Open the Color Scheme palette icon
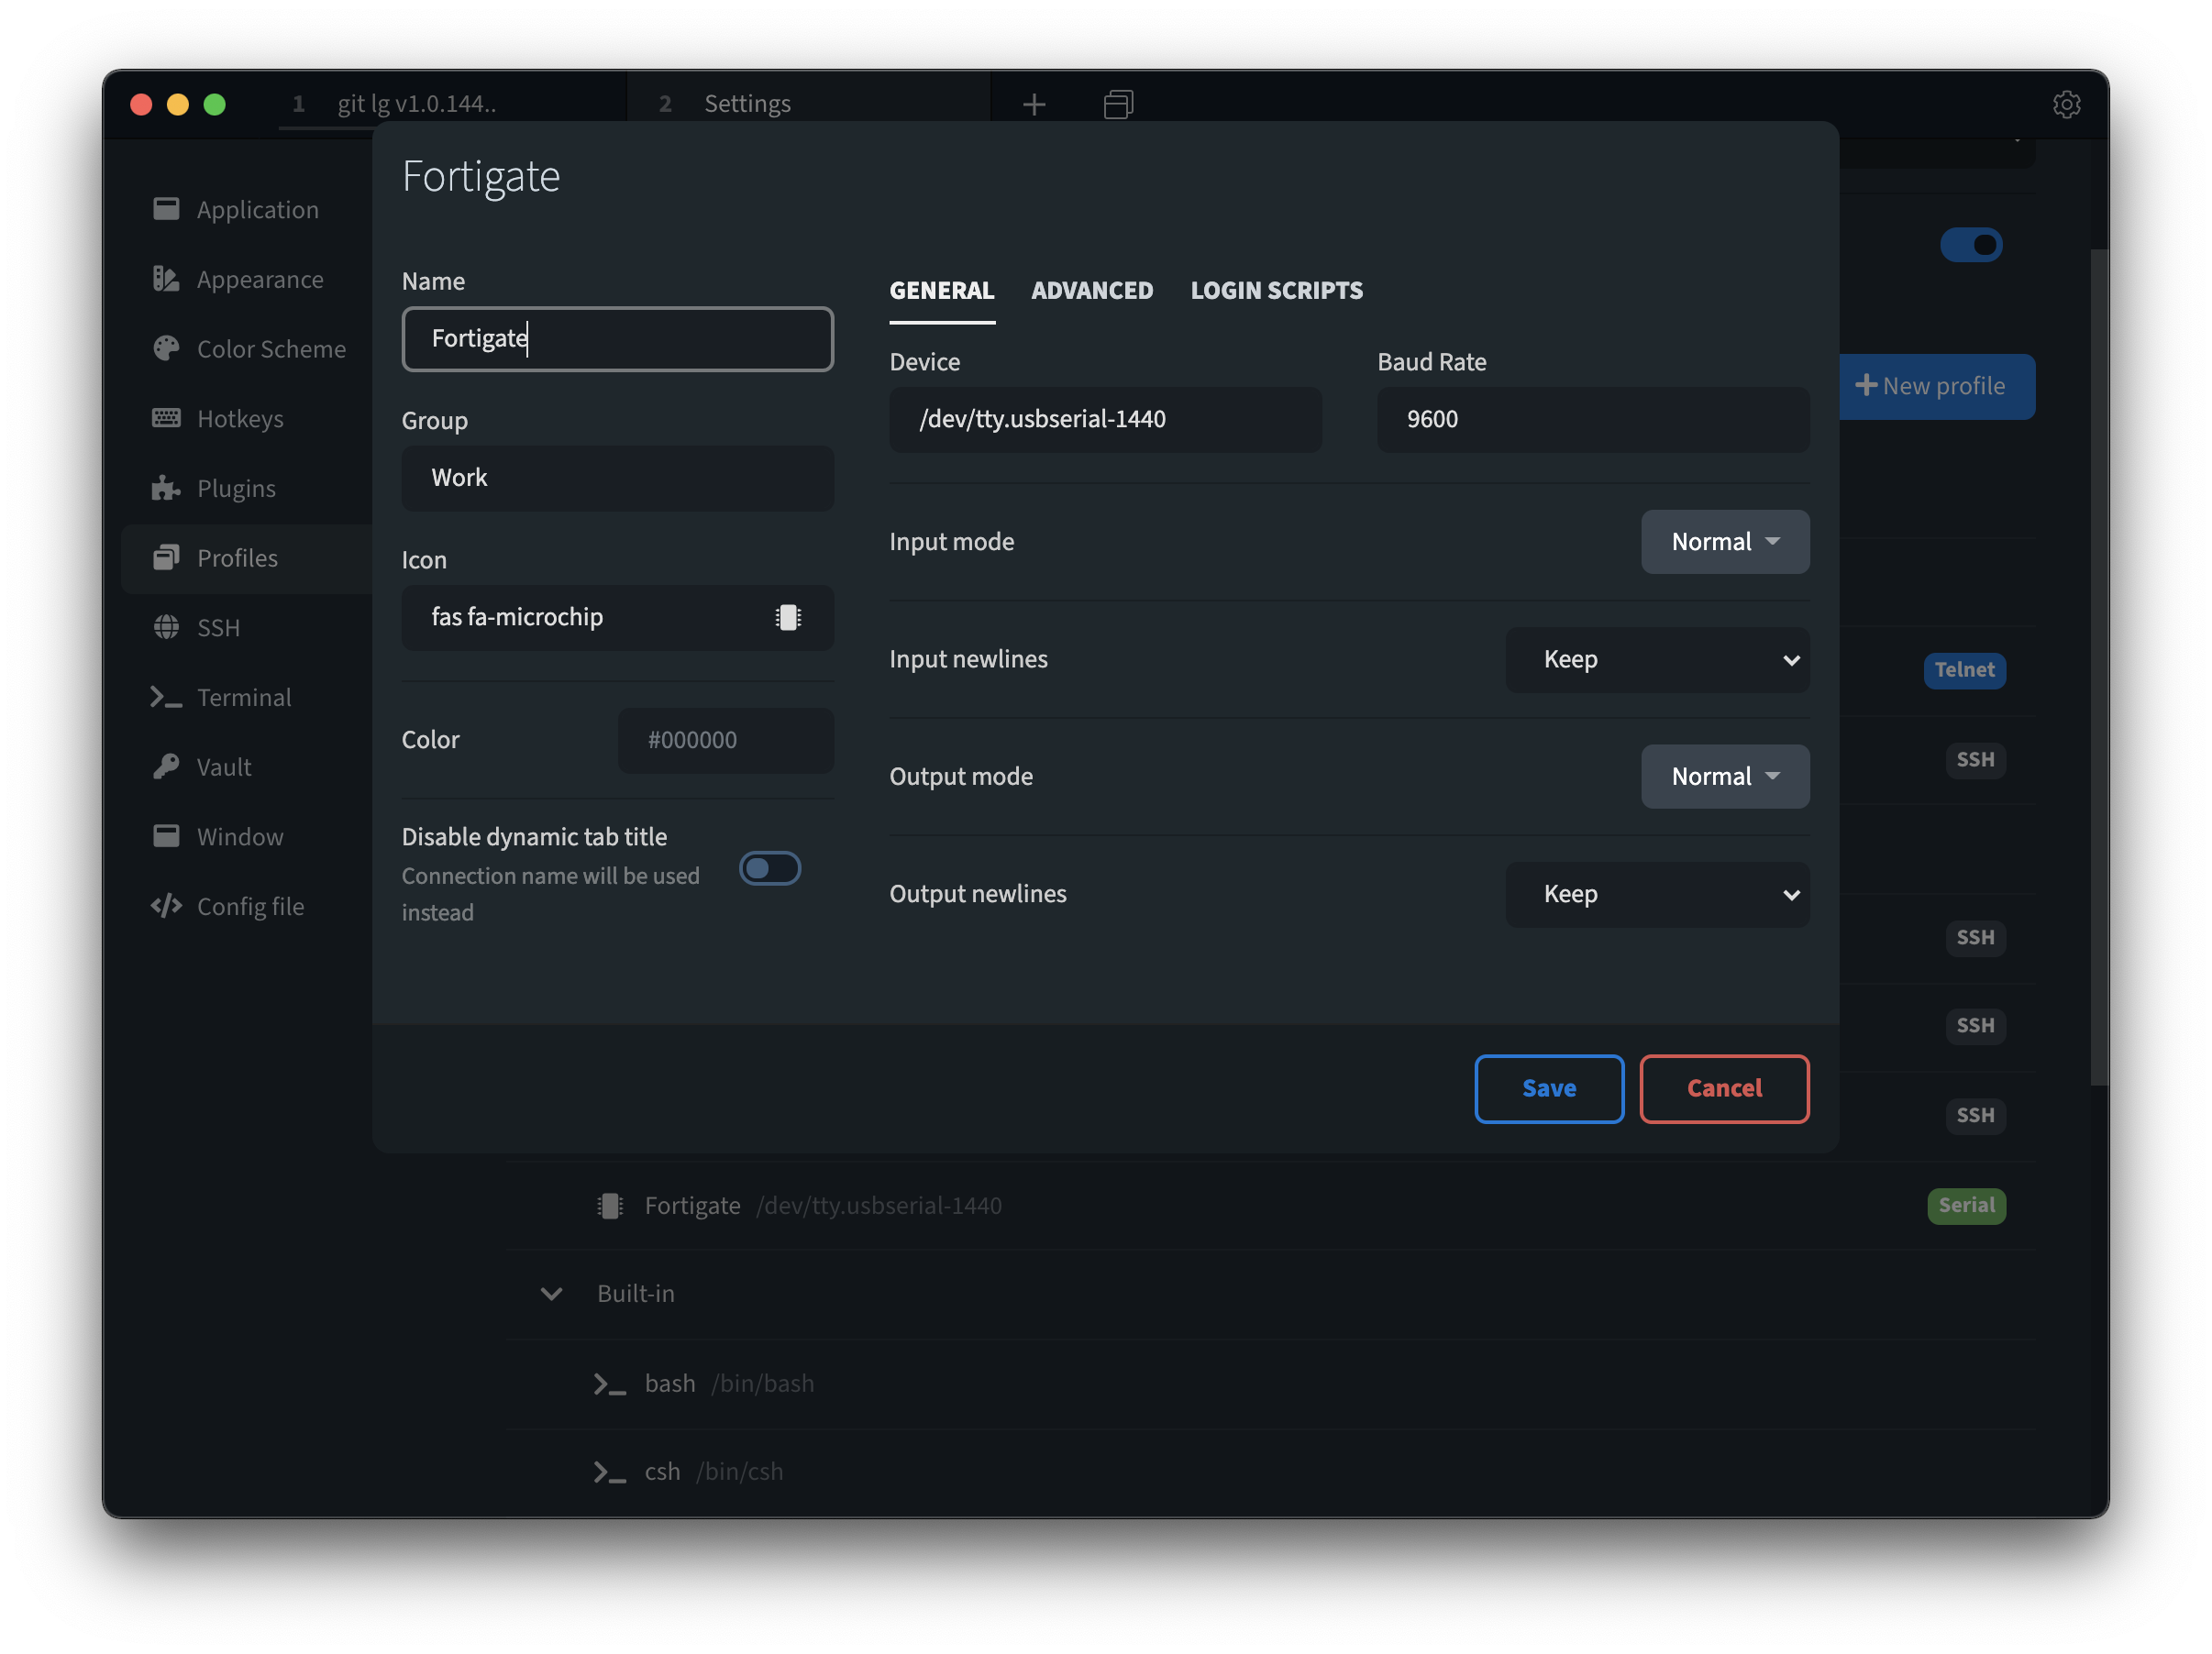The width and height of the screenshot is (2212, 1654). coord(166,348)
